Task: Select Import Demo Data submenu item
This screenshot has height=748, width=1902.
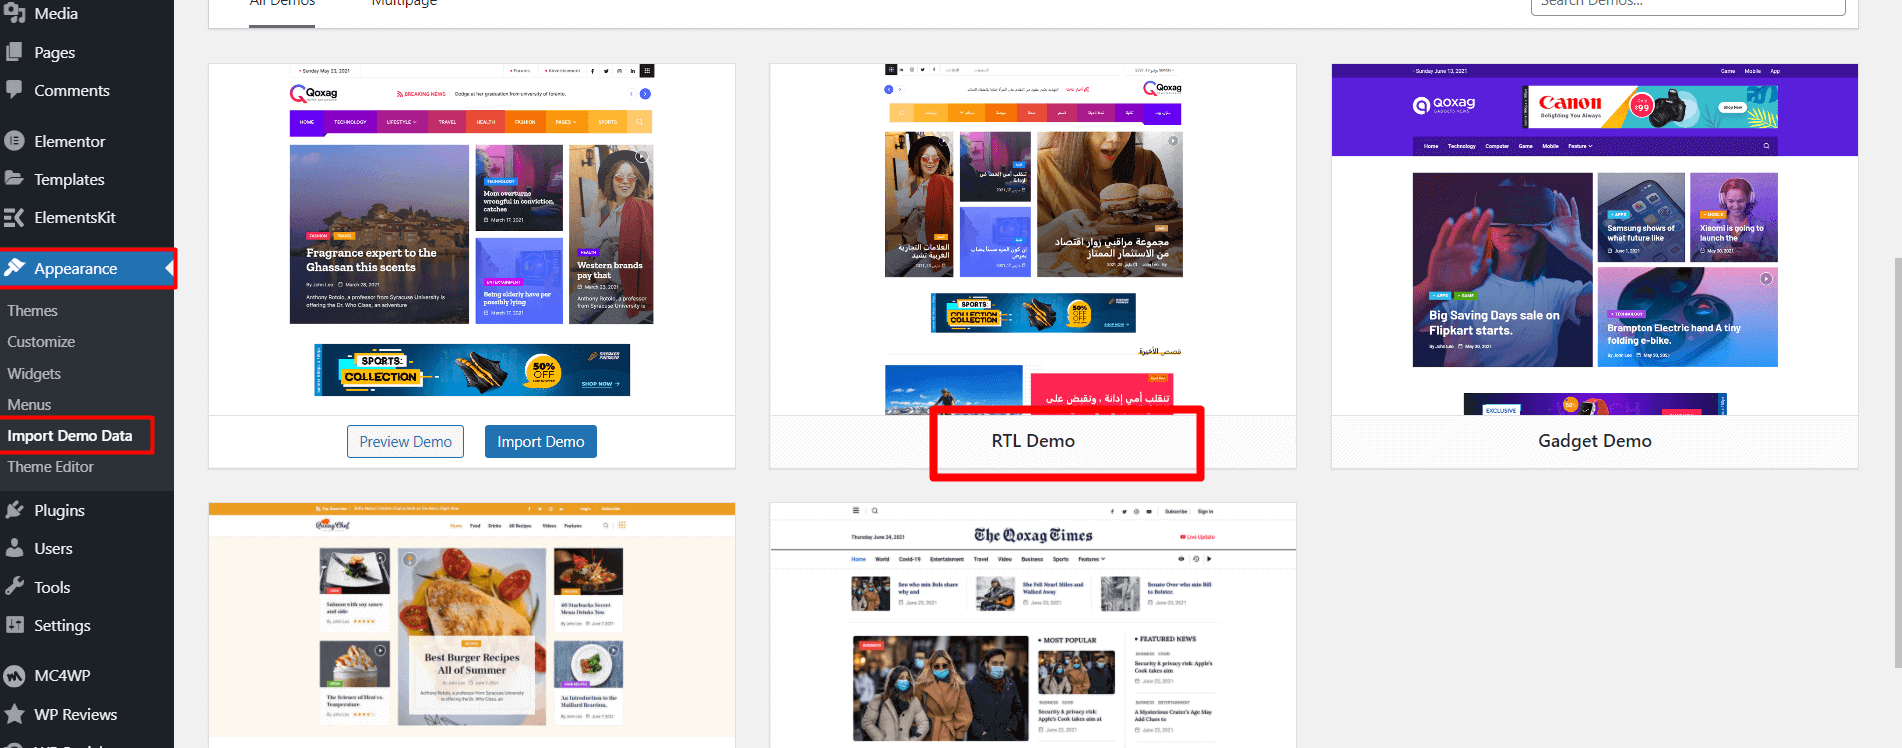Action: coord(70,436)
